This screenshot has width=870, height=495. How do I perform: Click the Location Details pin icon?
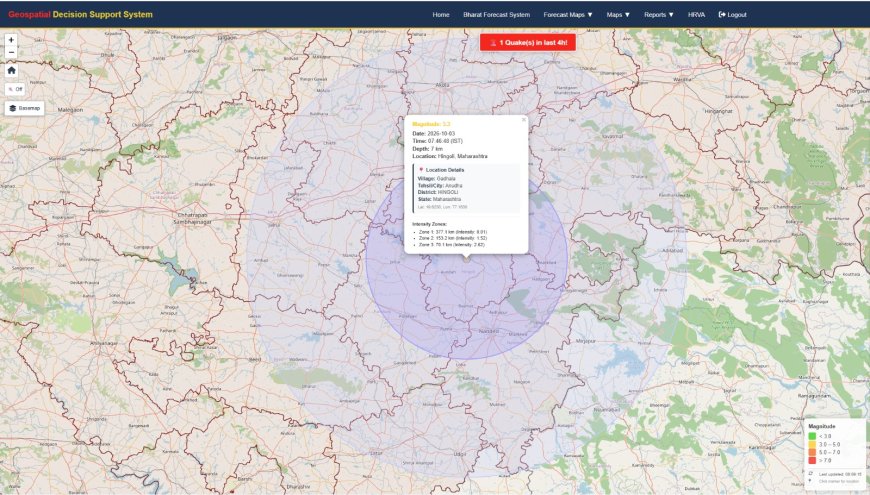pos(421,170)
